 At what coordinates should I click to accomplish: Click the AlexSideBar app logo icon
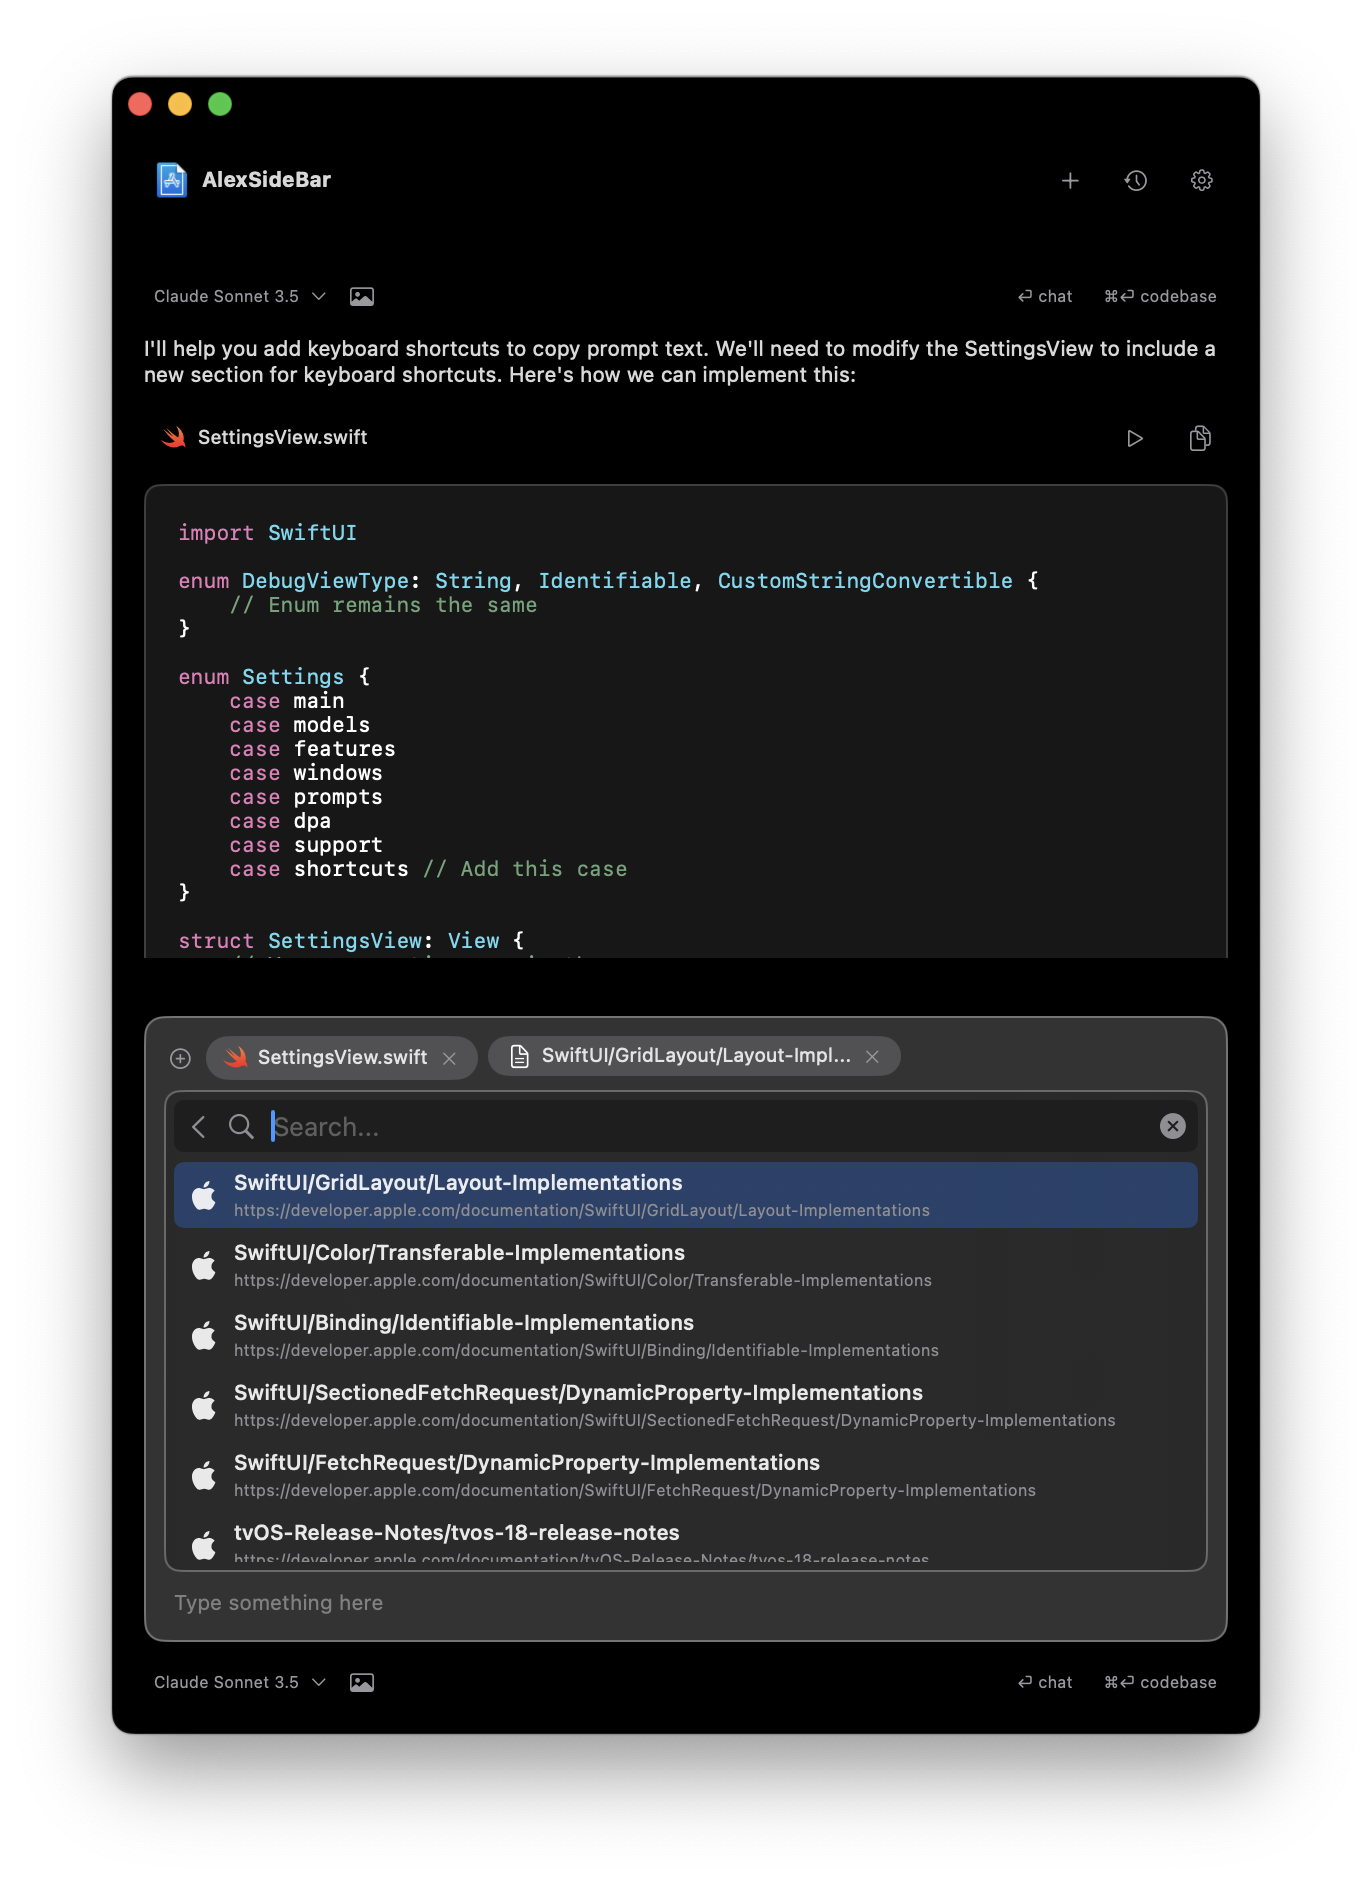coord(172,180)
